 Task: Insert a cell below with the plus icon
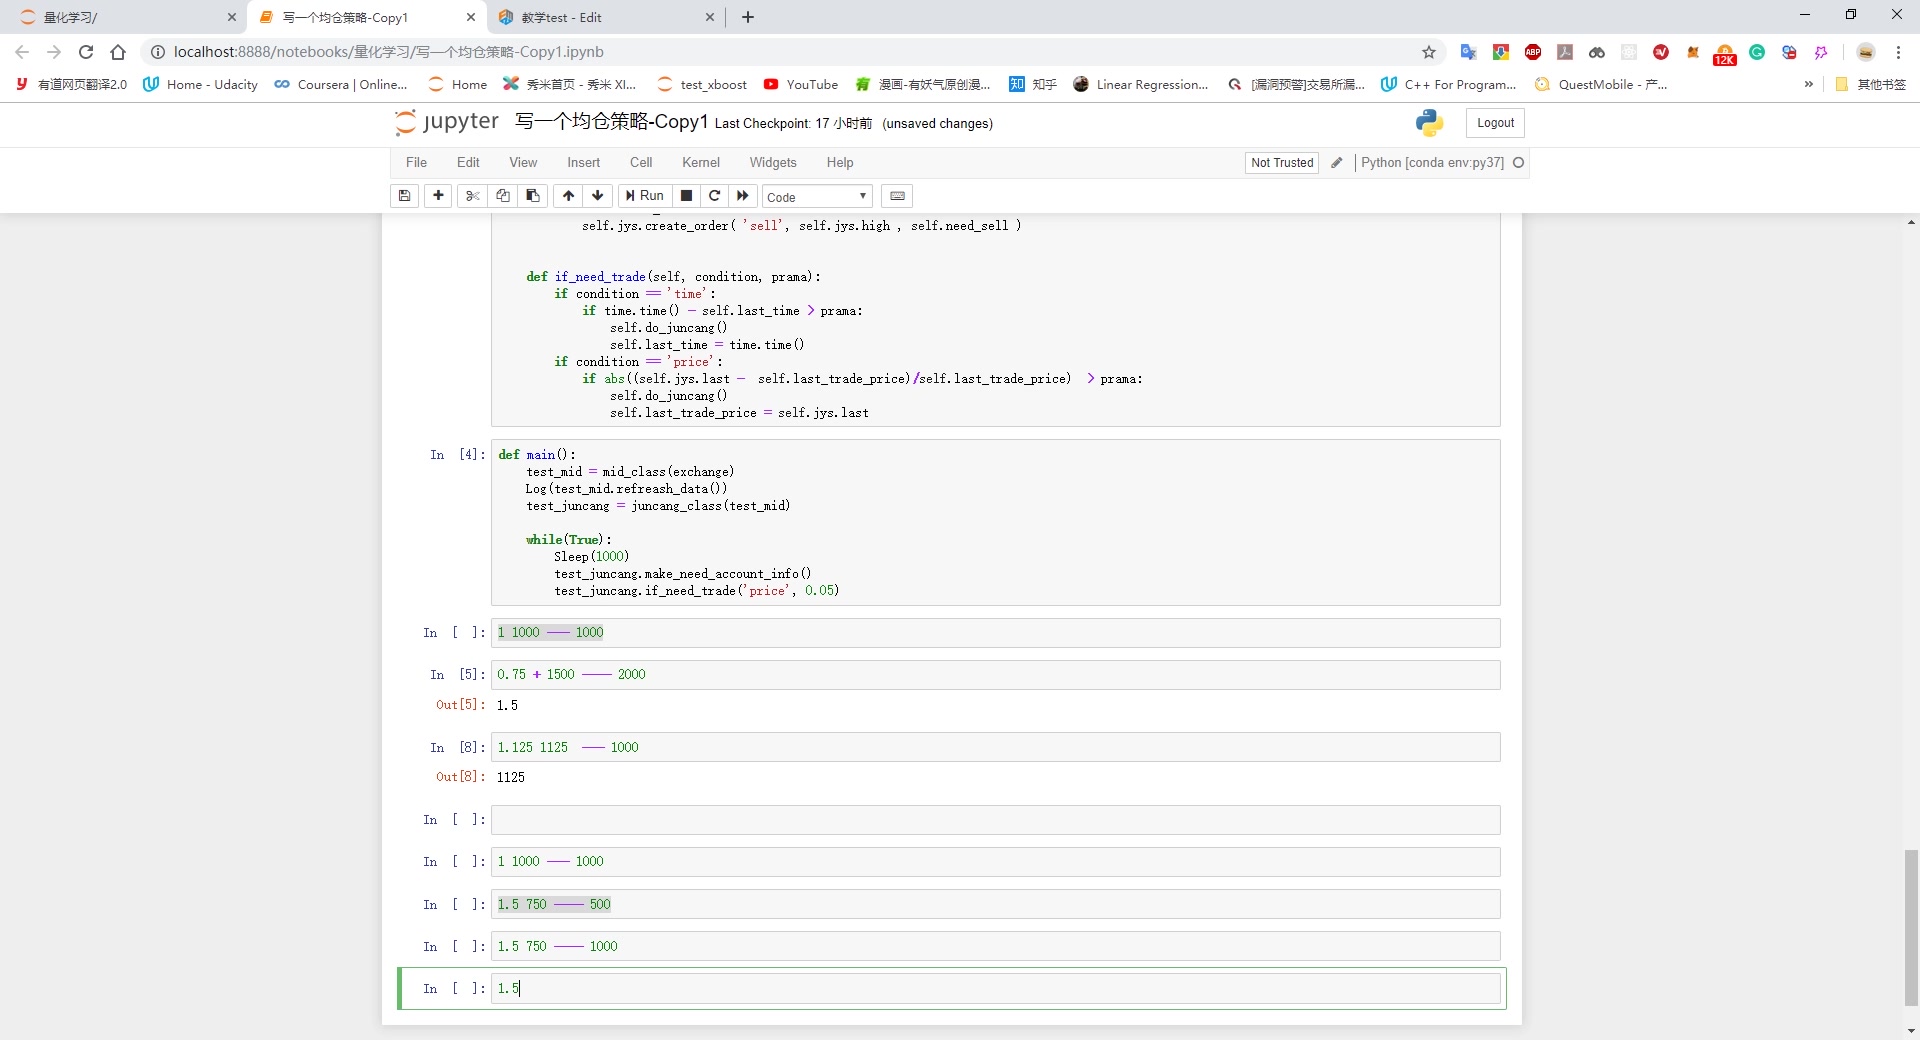(438, 196)
